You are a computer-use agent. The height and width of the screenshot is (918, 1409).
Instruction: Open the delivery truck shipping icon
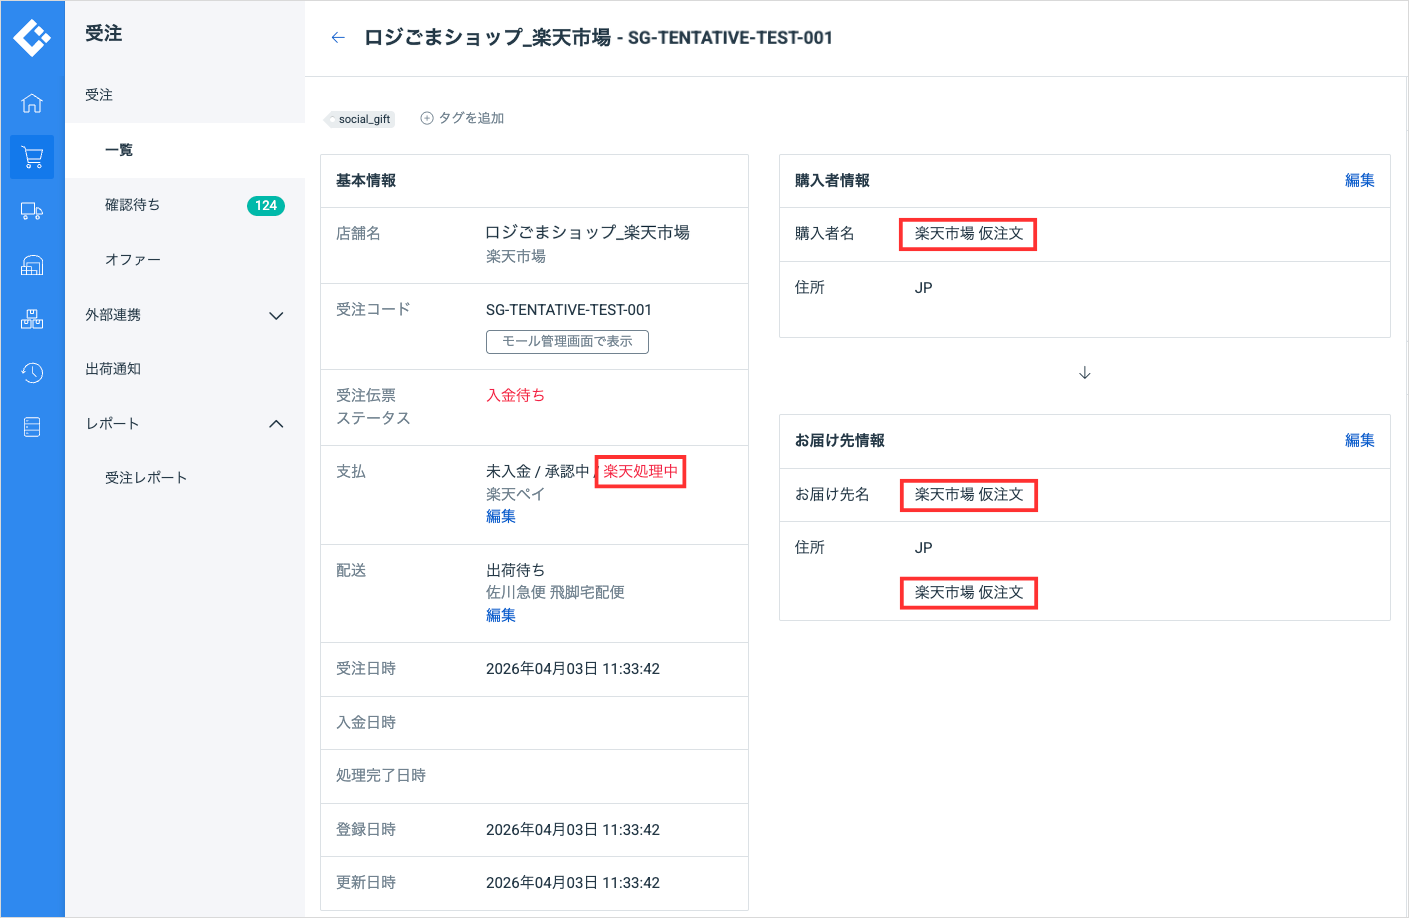(32, 211)
